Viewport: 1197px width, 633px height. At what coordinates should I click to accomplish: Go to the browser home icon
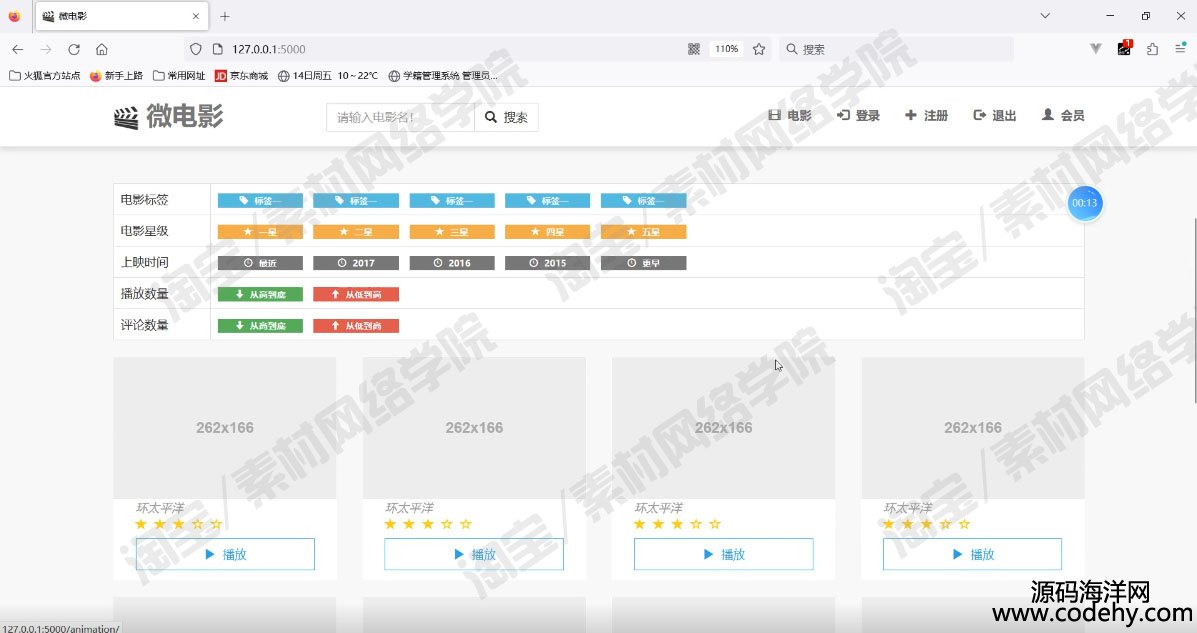pos(101,49)
